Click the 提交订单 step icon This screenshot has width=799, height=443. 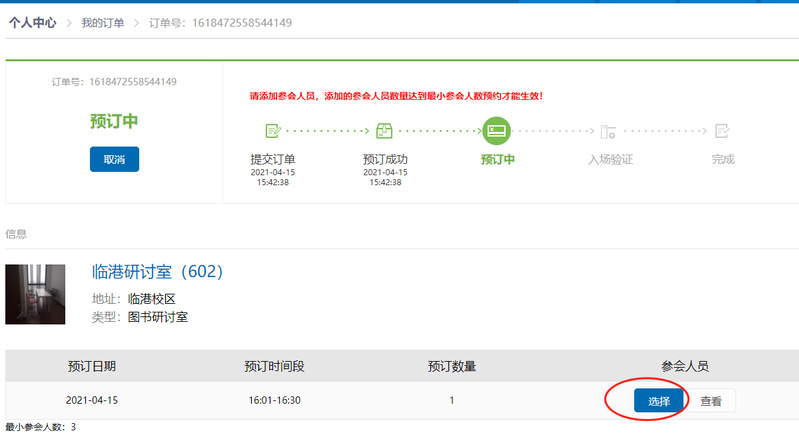pyautogui.click(x=273, y=131)
